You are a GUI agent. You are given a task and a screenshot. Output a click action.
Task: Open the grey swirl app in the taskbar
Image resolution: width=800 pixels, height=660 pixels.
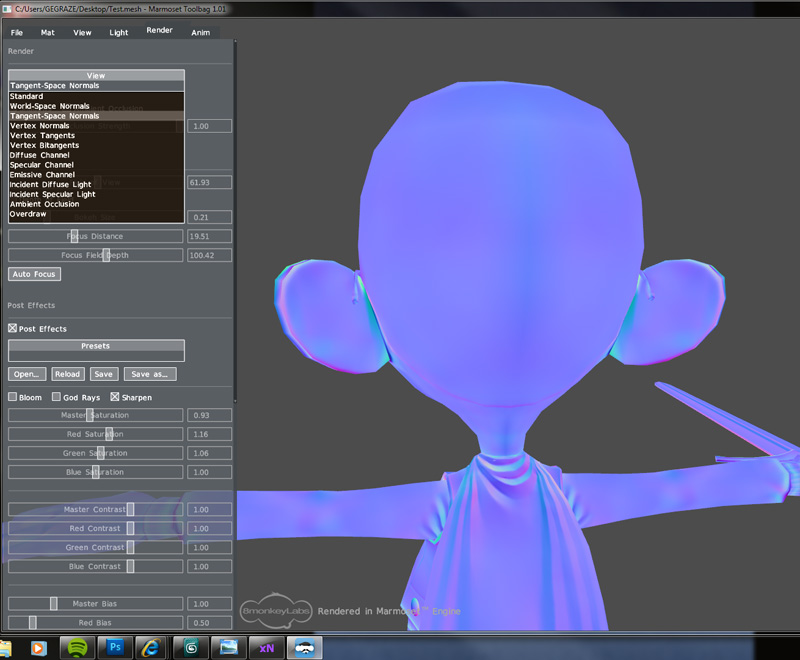click(x=191, y=648)
